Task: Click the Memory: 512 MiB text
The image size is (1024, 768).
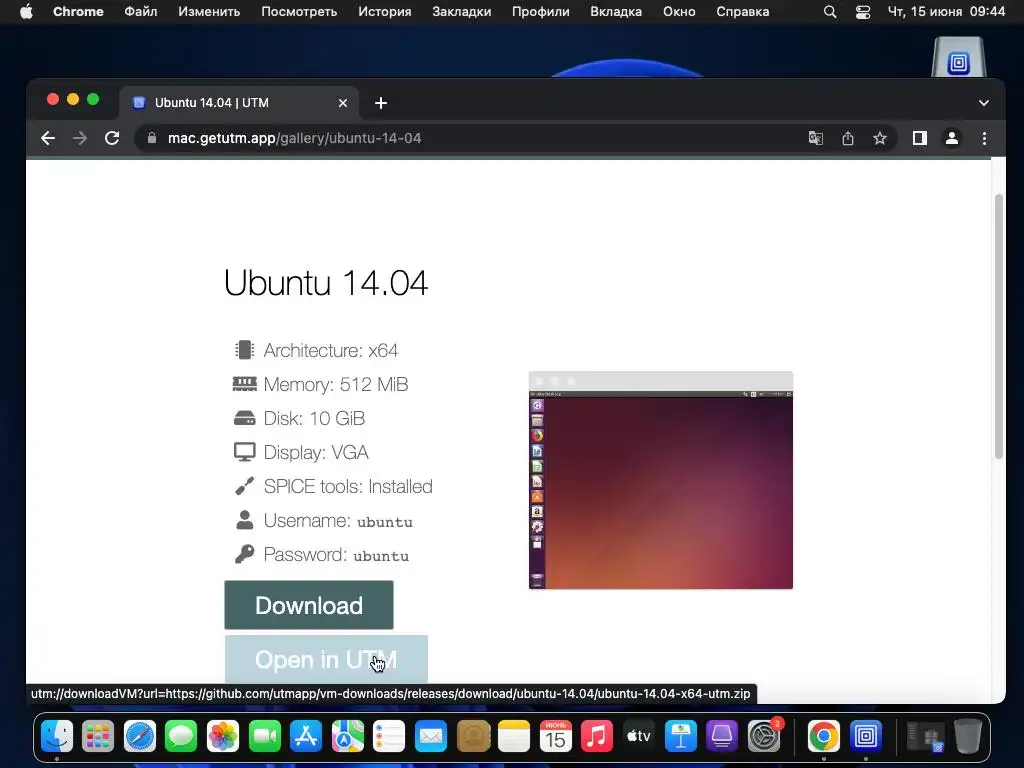Action: pyautogui.click(x=336, y=384)
